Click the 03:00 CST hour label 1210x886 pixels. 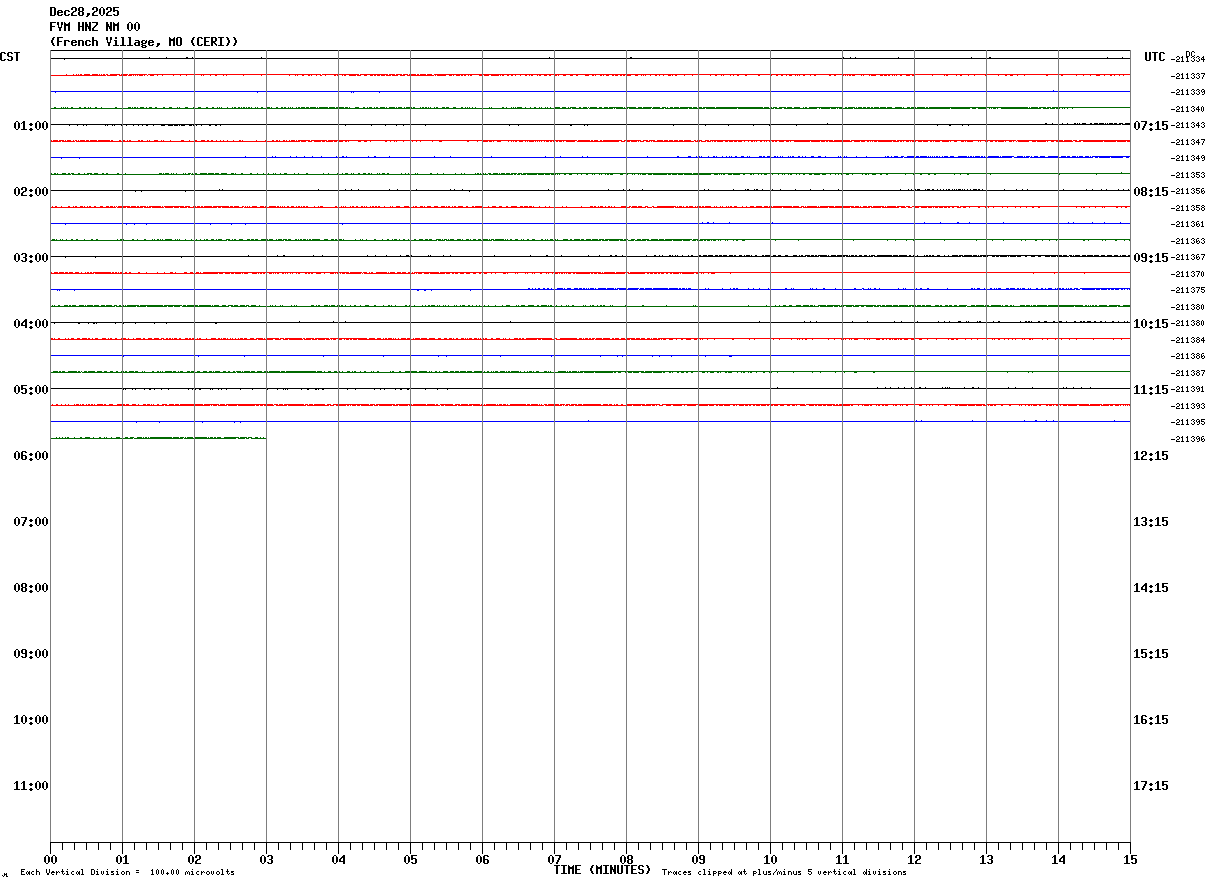pyautogui.click(x=31, y=257)
